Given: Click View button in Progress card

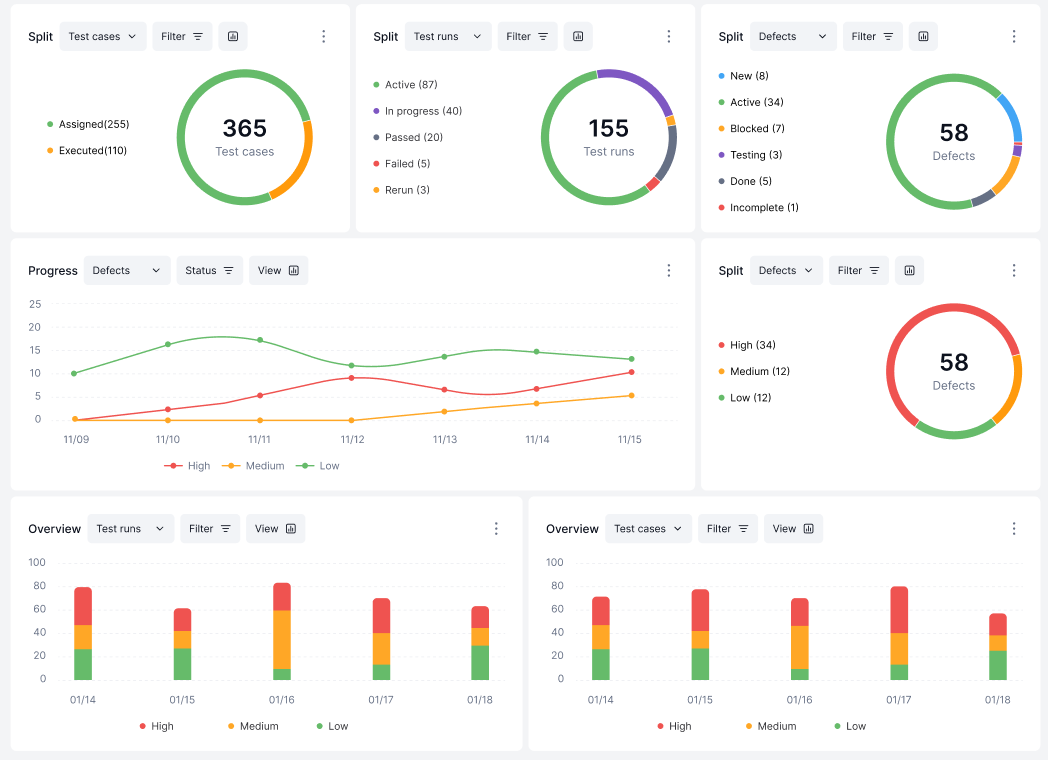Looking at the screenshot, I should click(278, 270).
